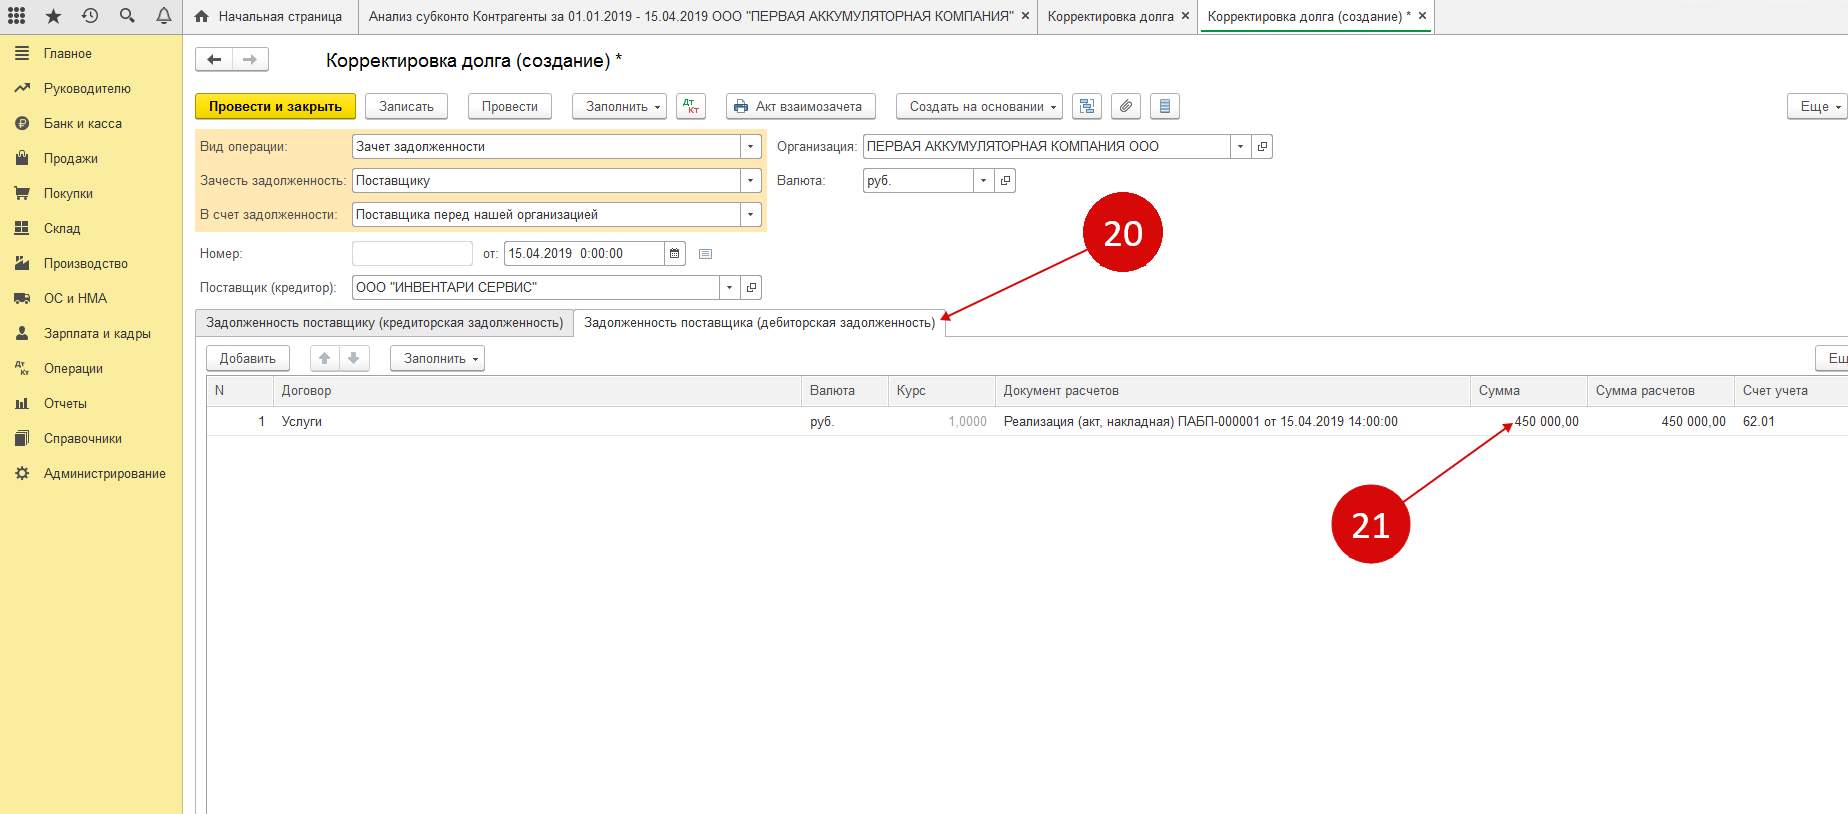Open Главное section in sidebar
This screenshot has width=1848, height=814.
tap(91, 54)
